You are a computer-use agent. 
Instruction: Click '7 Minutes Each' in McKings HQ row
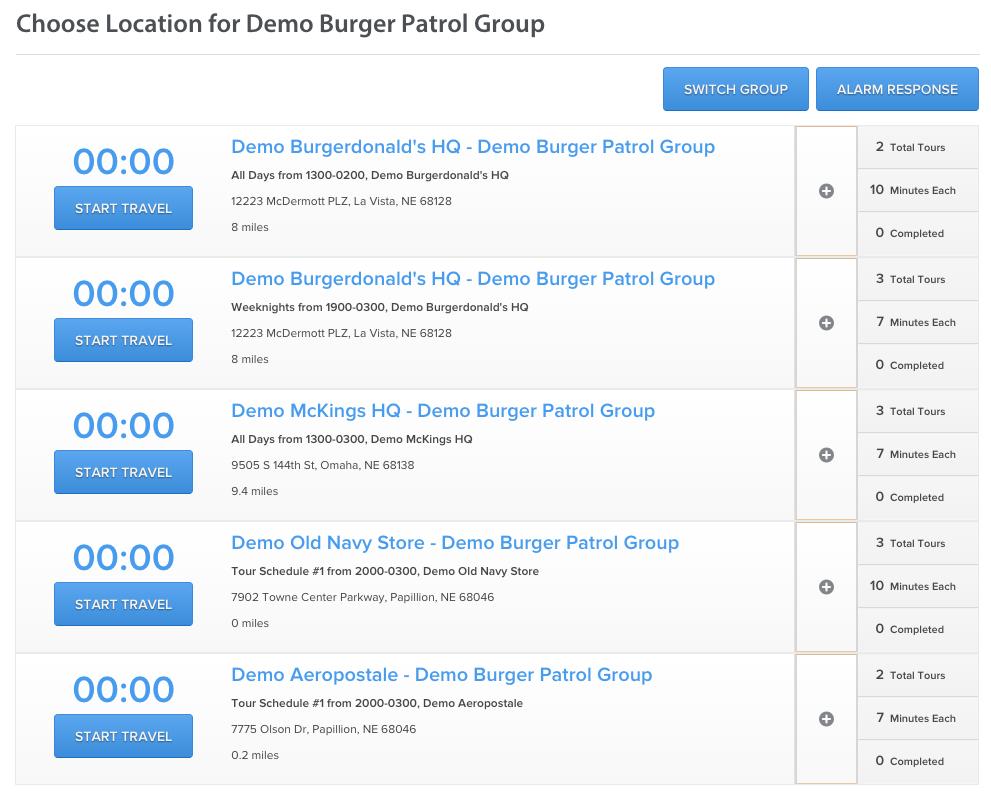click(x=916, y=455)
